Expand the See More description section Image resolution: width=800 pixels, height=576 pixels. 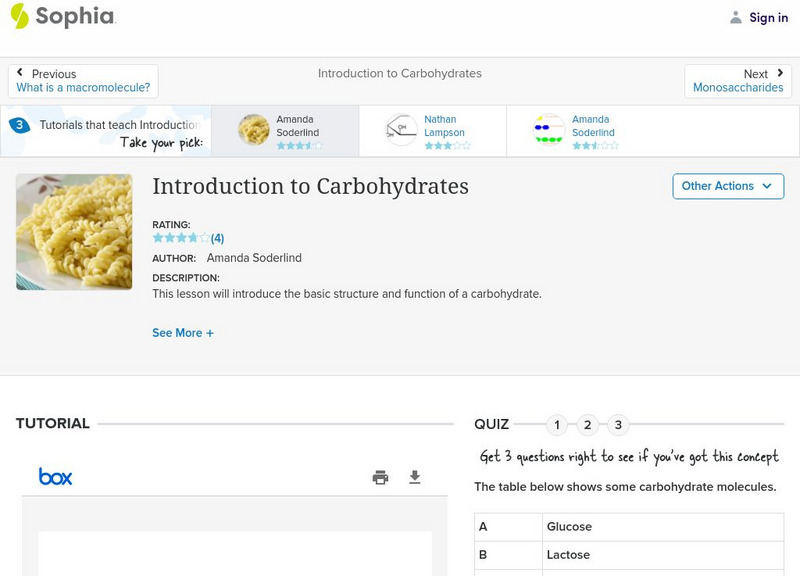[x=183, y=332]
